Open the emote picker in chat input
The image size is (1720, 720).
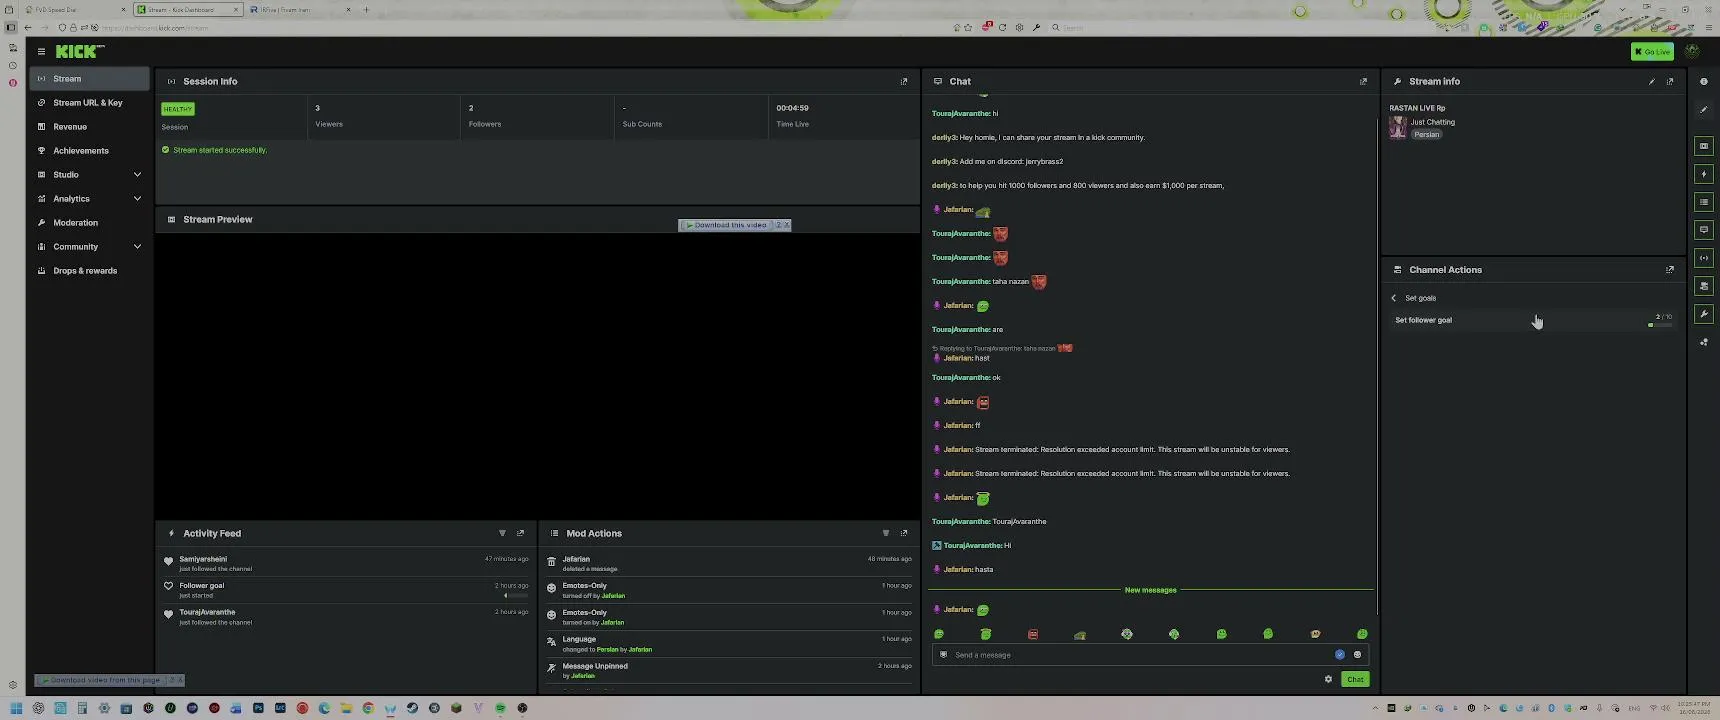point(1357,655)
